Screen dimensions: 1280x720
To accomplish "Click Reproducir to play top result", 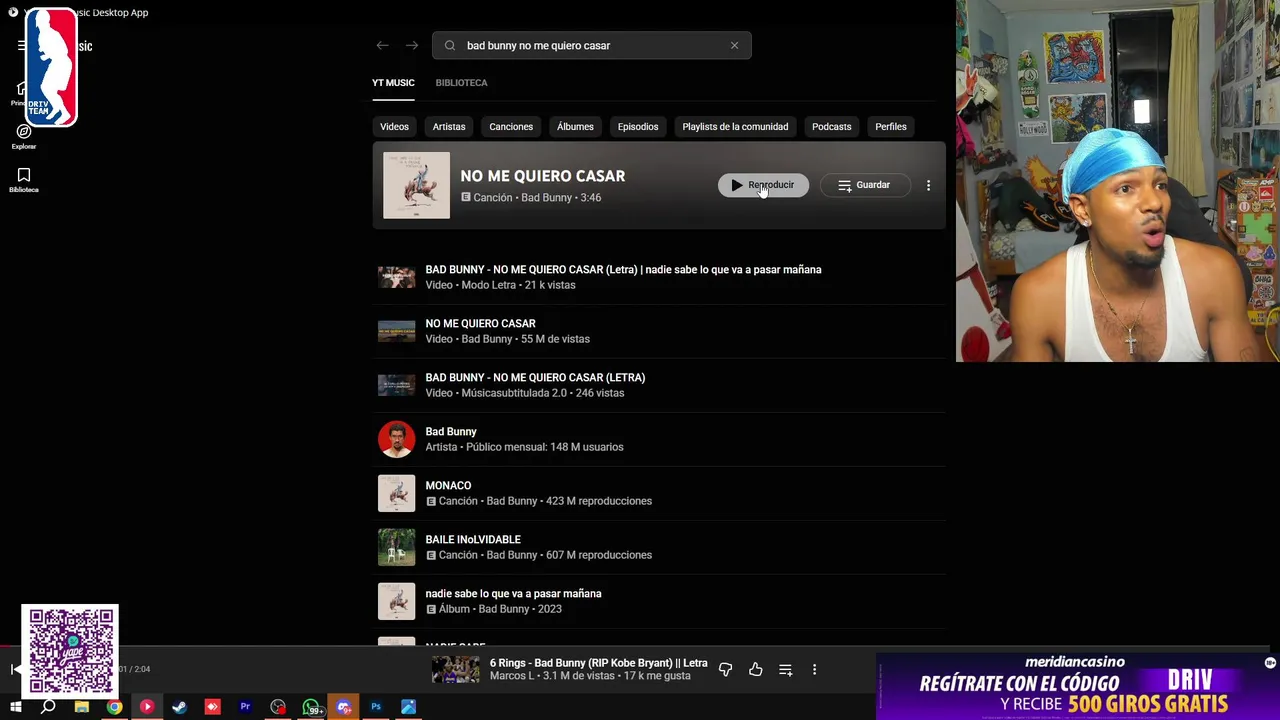I will pos(763,185).
